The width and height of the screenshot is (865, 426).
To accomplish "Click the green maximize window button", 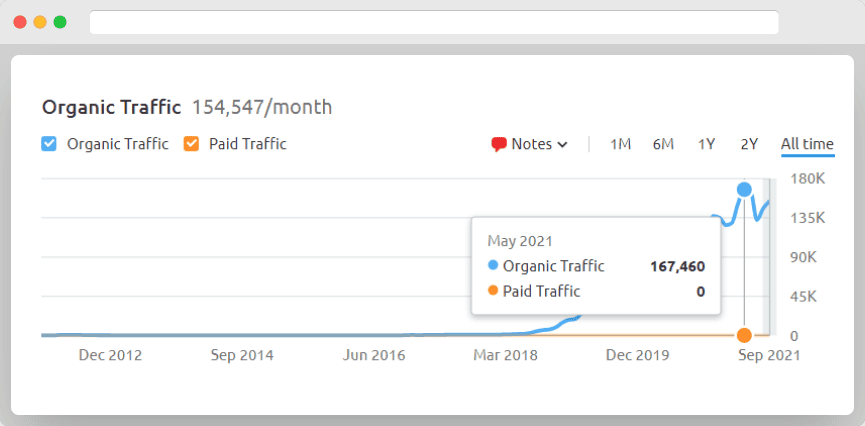I will point(60,22).
